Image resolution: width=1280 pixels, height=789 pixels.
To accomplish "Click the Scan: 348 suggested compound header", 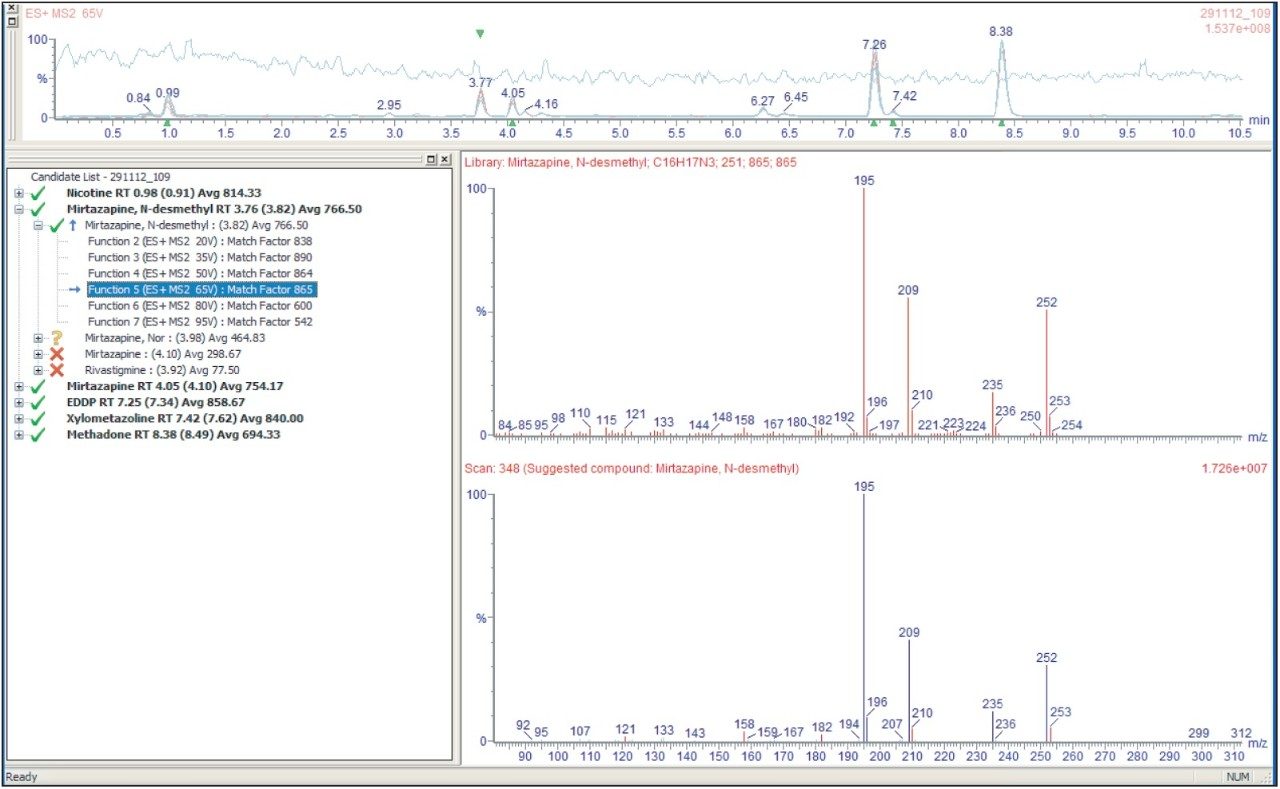I will [632, 468].
